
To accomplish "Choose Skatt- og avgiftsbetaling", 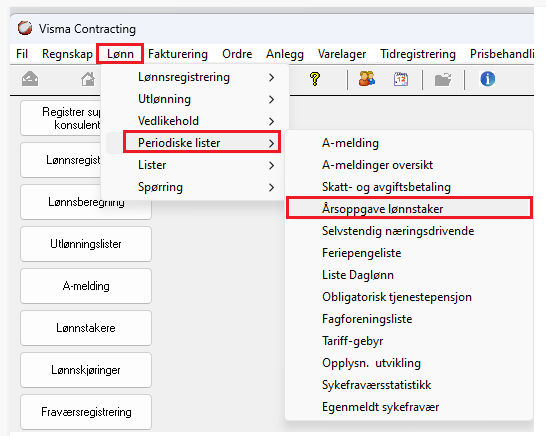I will [409, 187].
